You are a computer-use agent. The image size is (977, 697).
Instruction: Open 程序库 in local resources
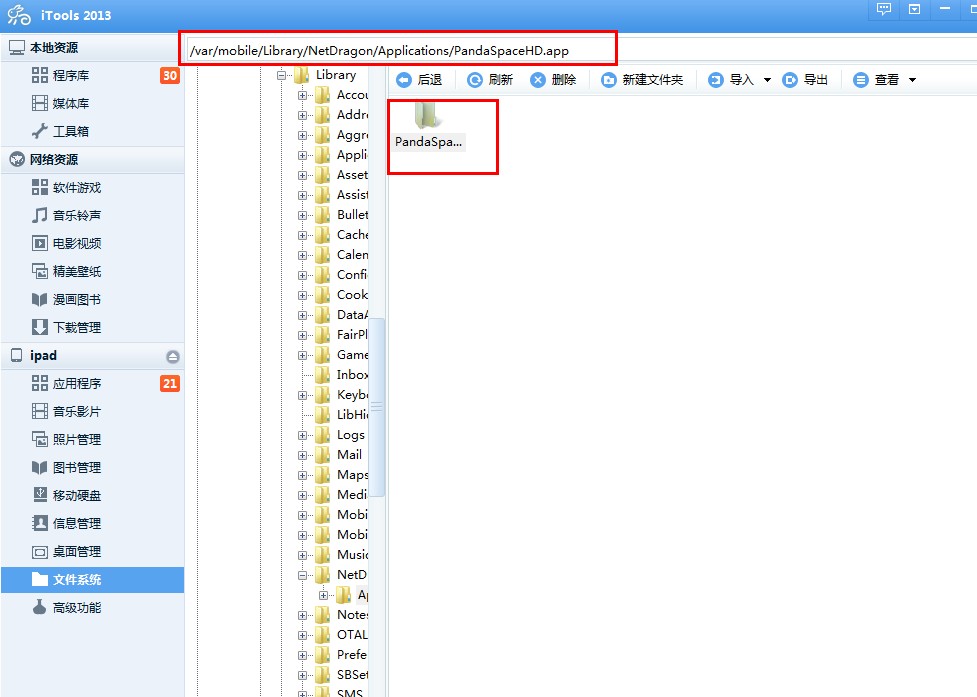[92, 76]
